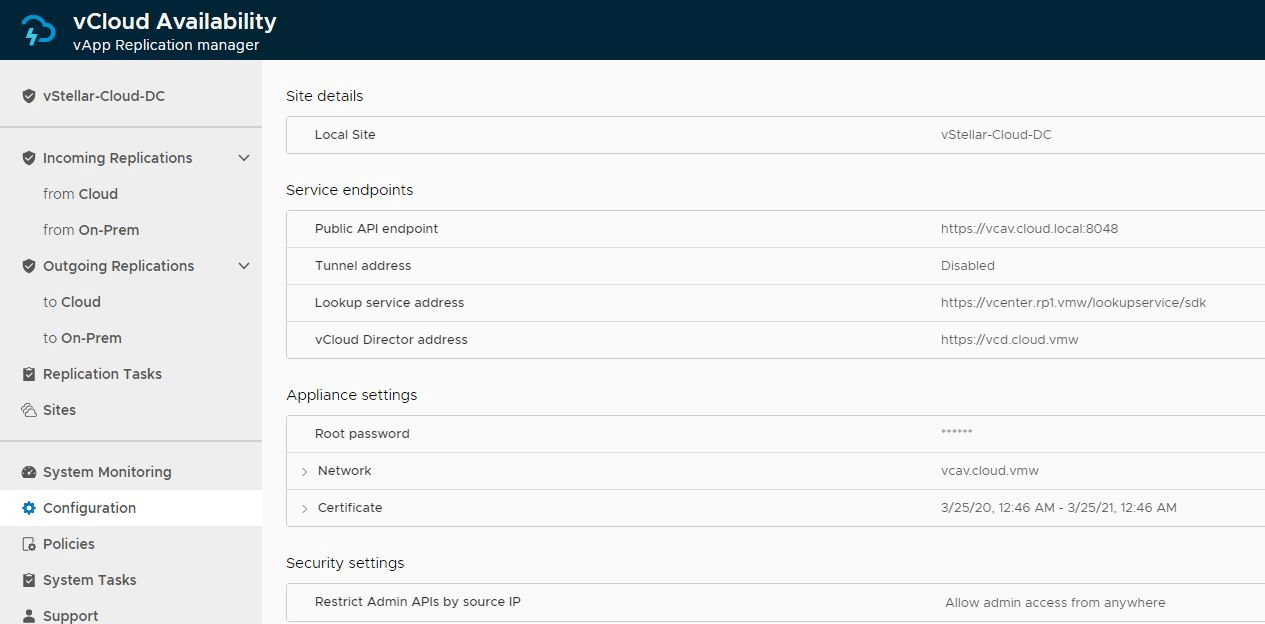The height and width of the screenshot is (624, 1265).
Task: Expand the Certificate row
Action: coord(305,508)
